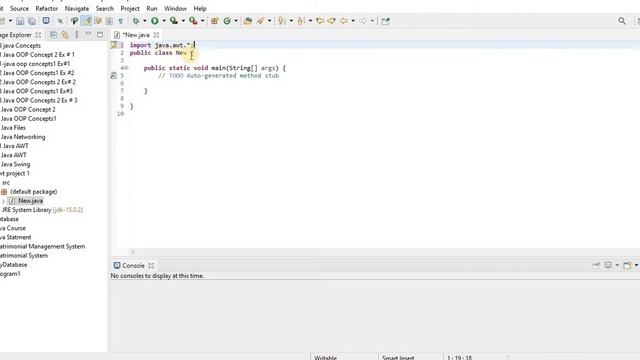
Task: Create a new Java class icon
Action: pyautogui.click(x=227, y=21)
